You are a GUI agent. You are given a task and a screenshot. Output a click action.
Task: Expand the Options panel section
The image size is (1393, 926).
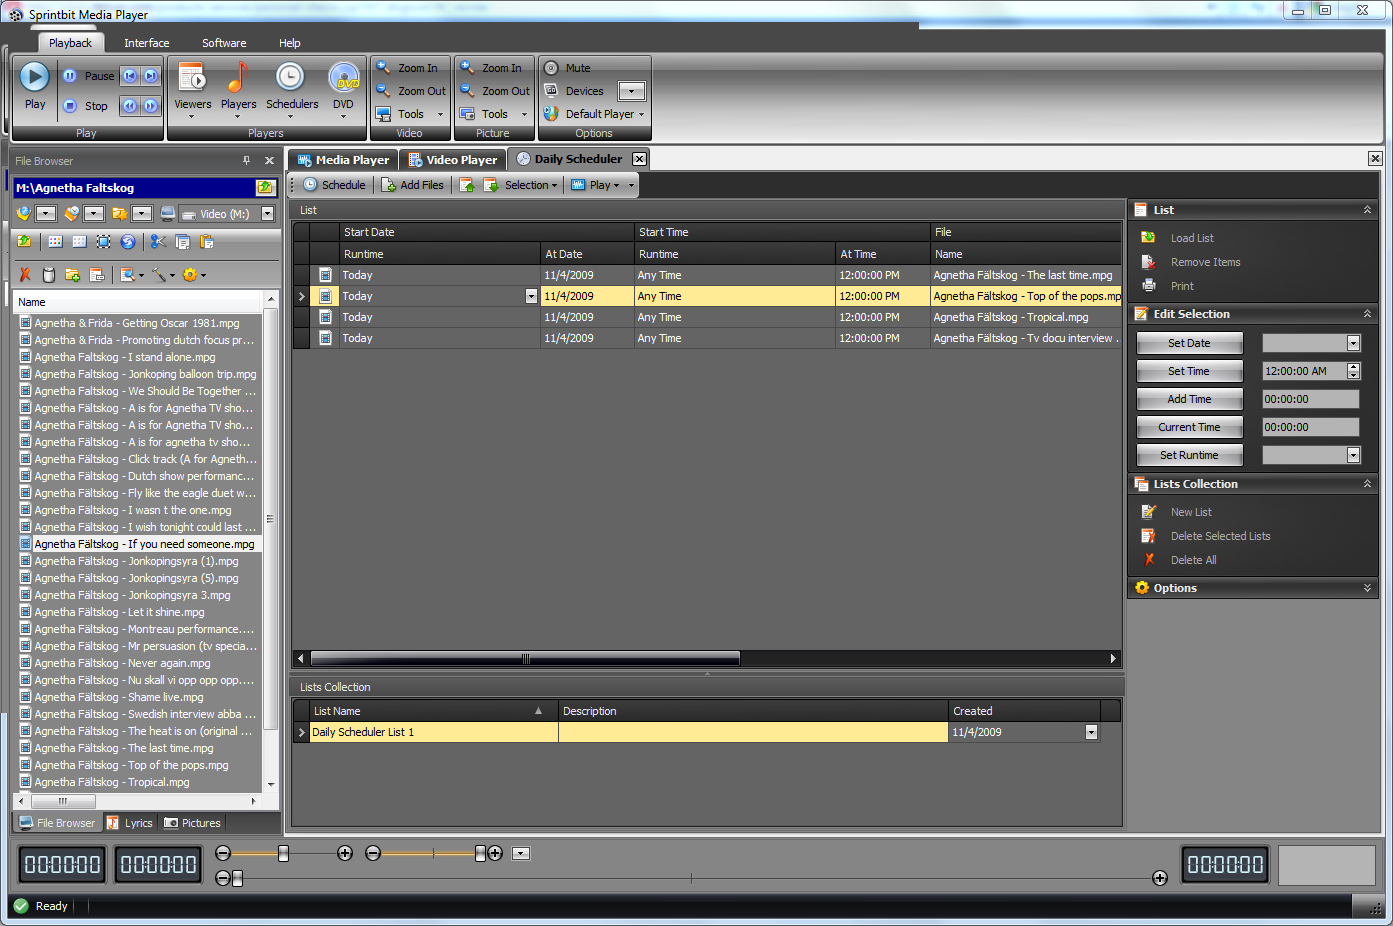click(x=1367, y=588)
